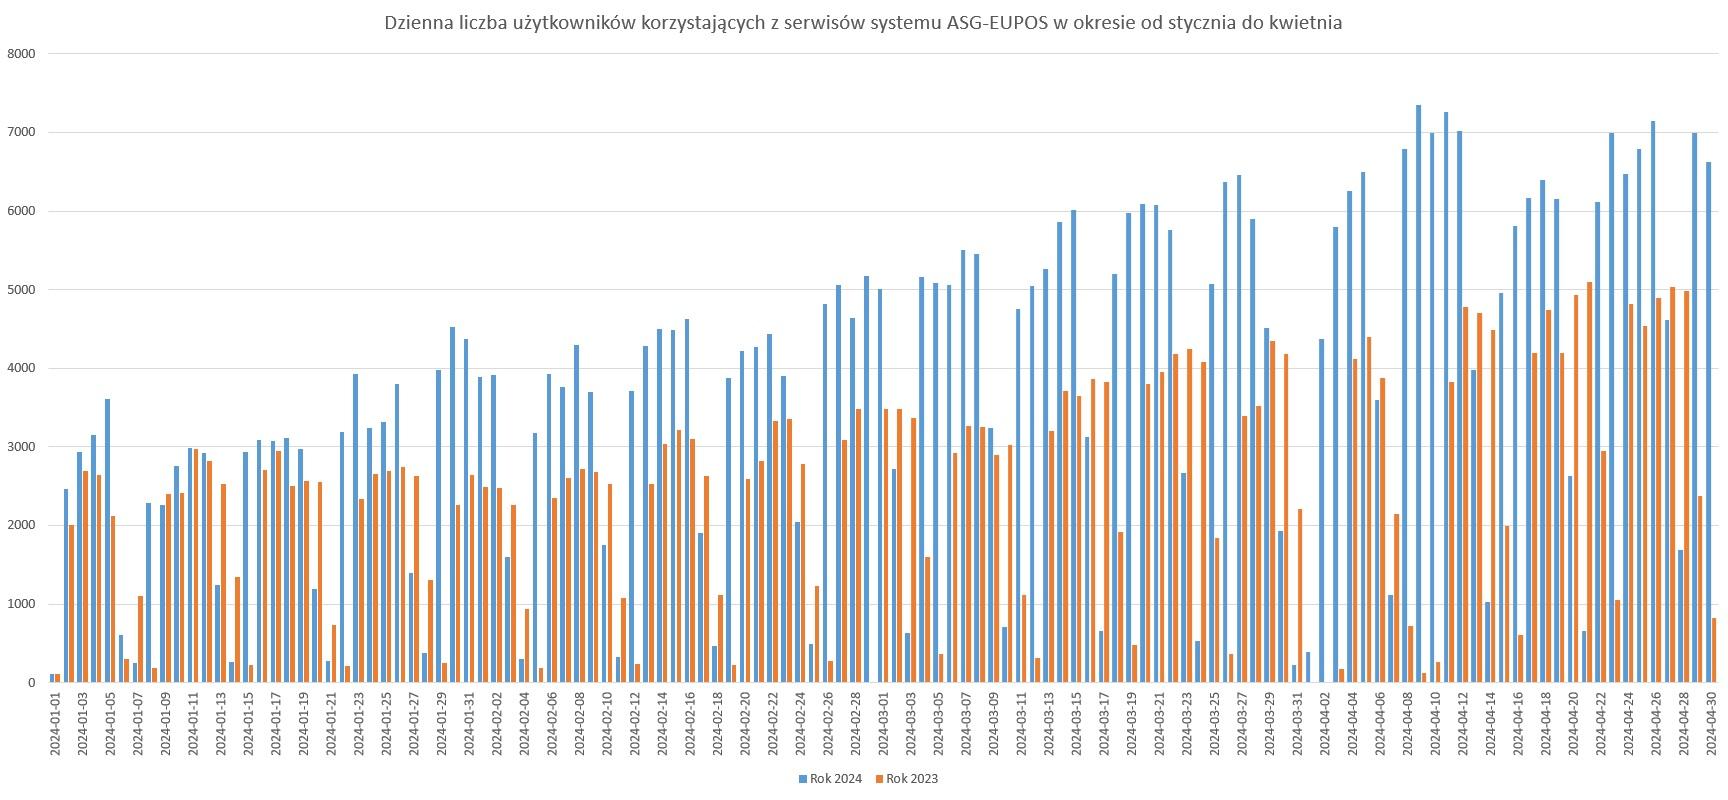Click the blue Rok 2024 legend swatch

(802, 779)
